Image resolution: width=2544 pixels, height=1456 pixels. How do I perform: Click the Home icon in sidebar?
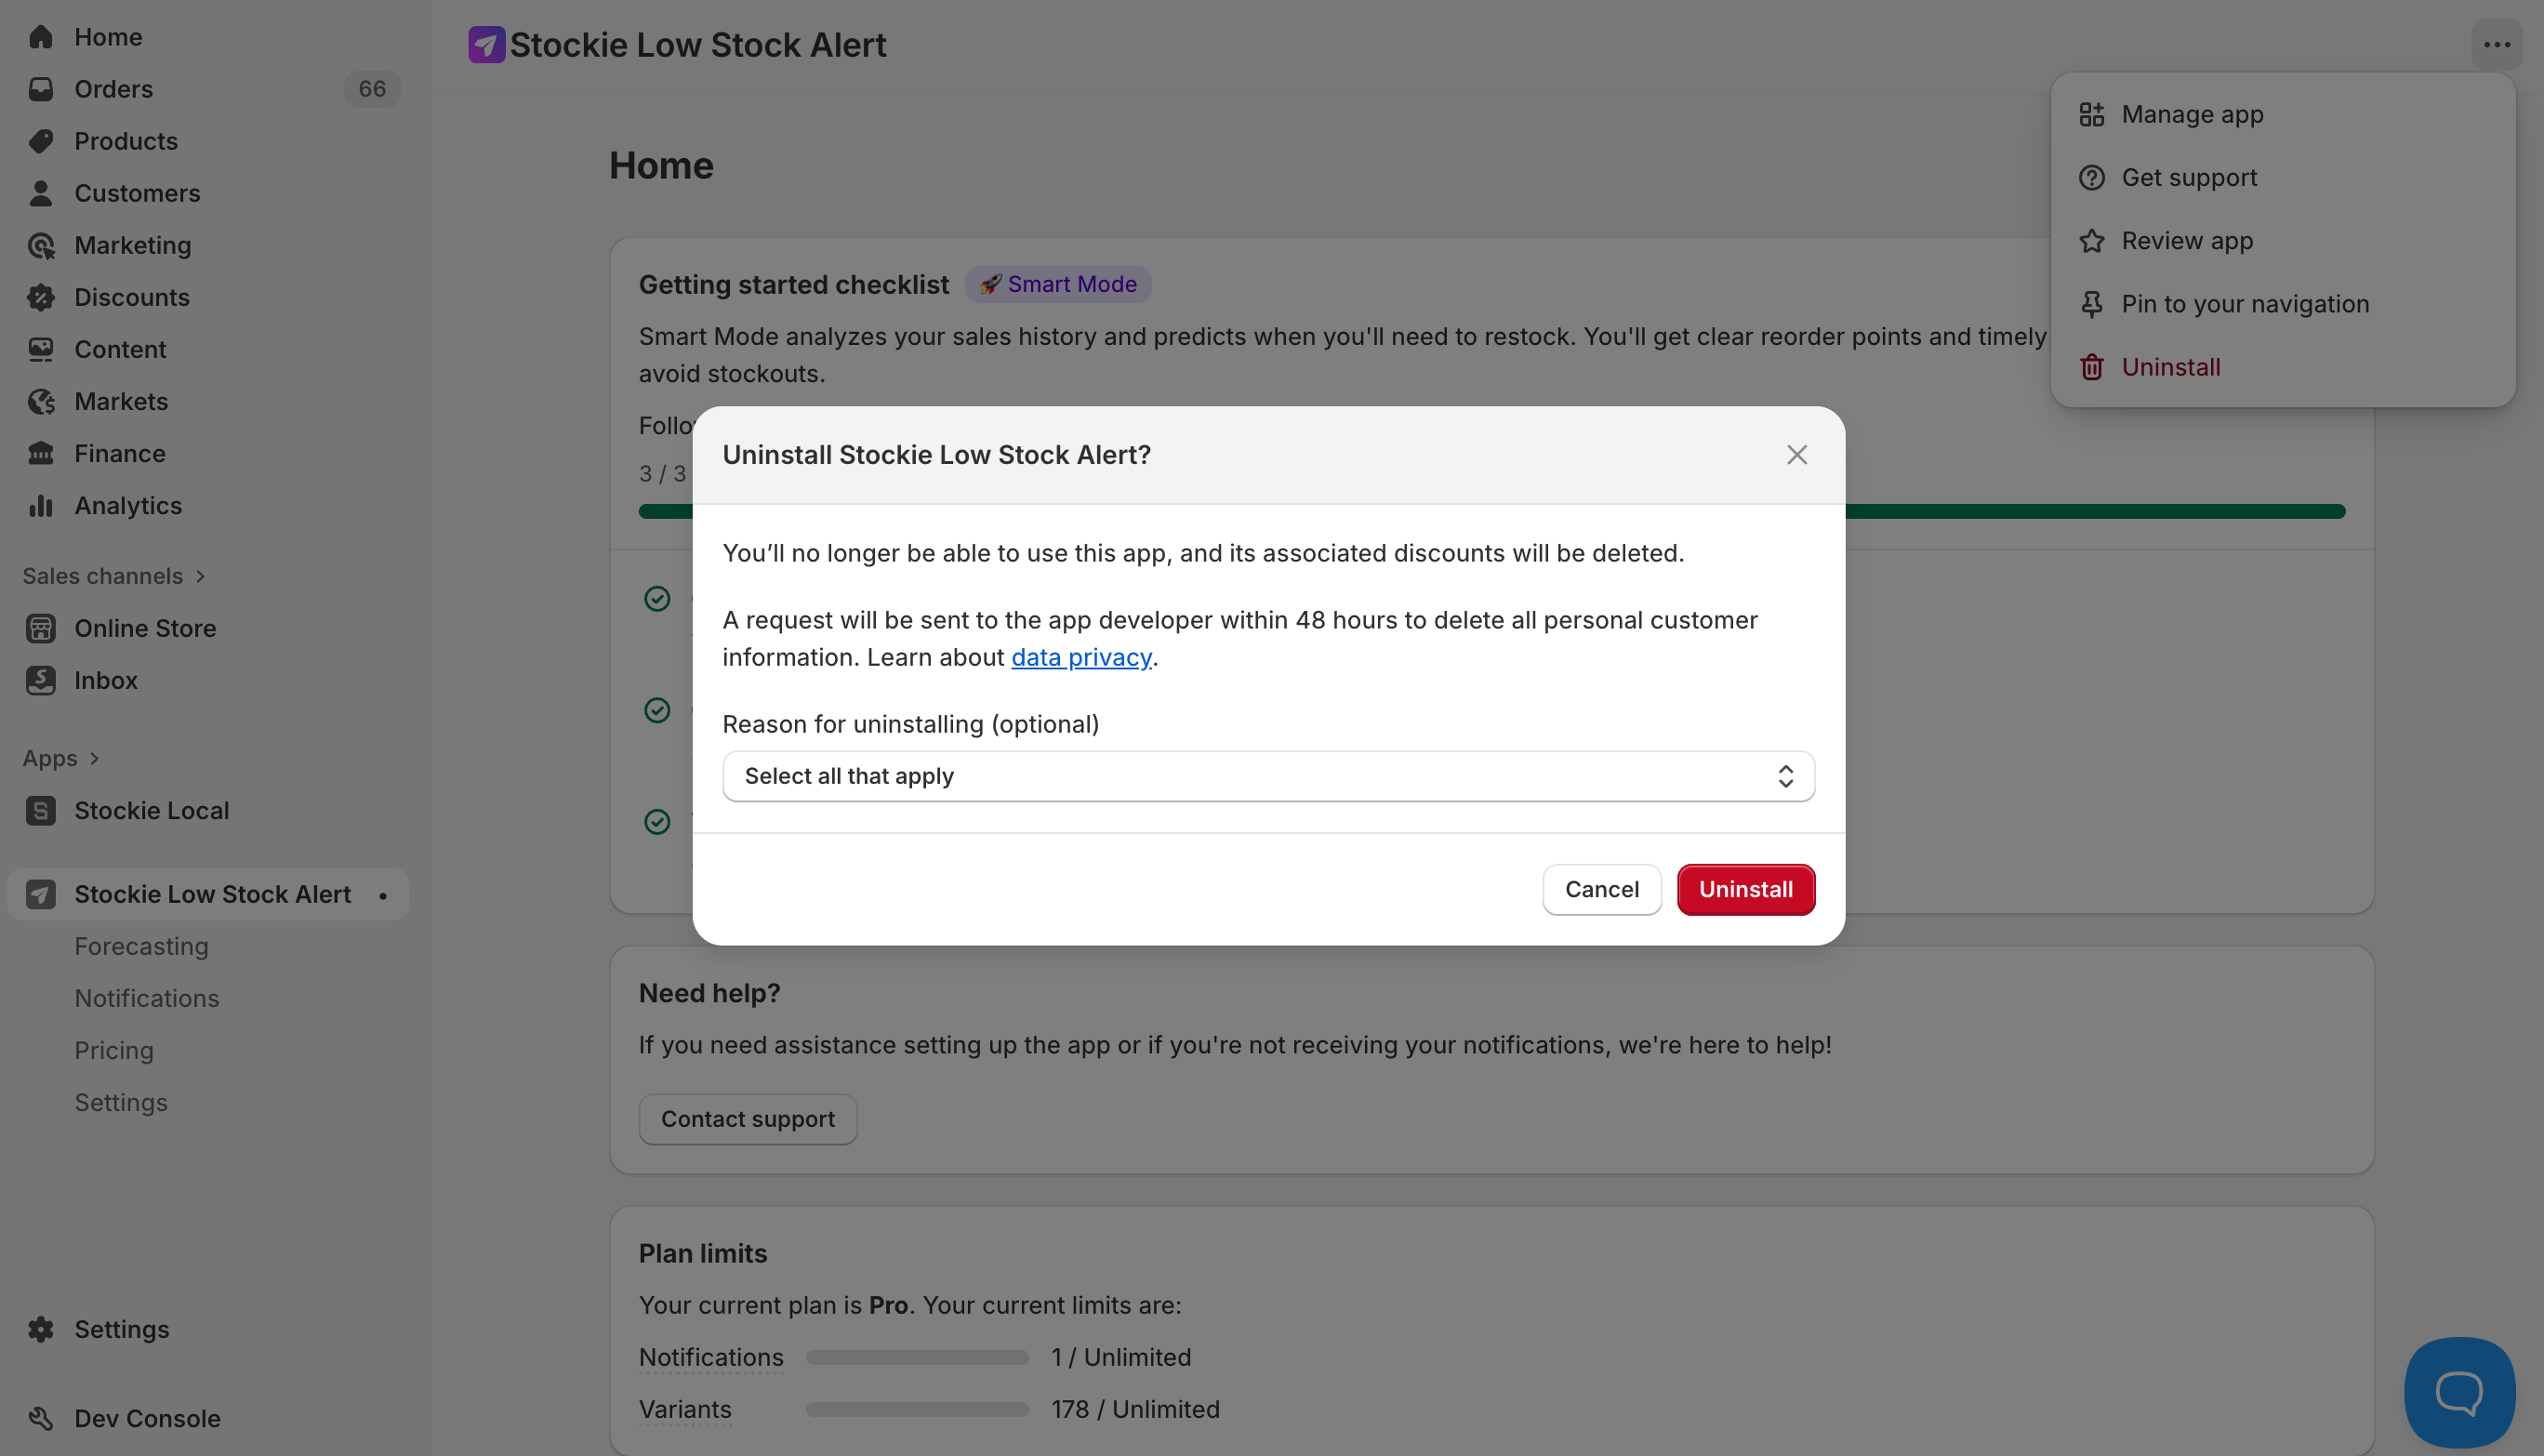point(41,37)
